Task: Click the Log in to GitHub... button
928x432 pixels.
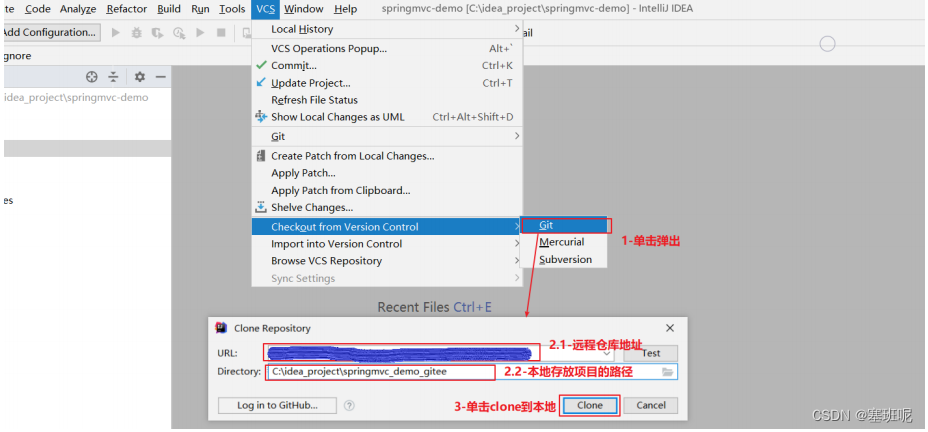Action: [278, 405]
